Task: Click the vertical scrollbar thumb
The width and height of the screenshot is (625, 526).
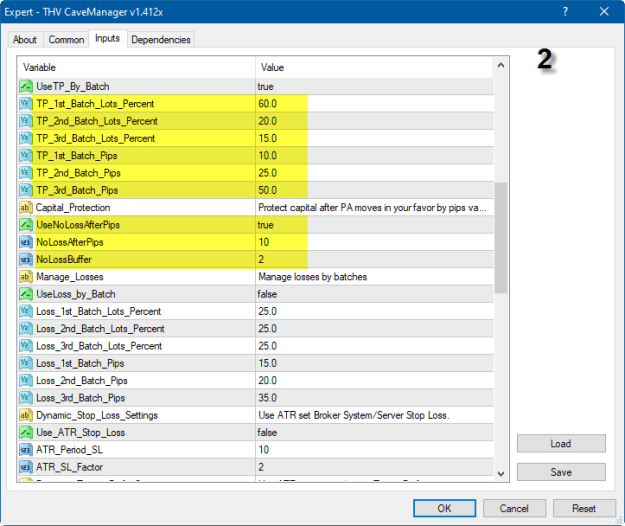Action: 501,238
